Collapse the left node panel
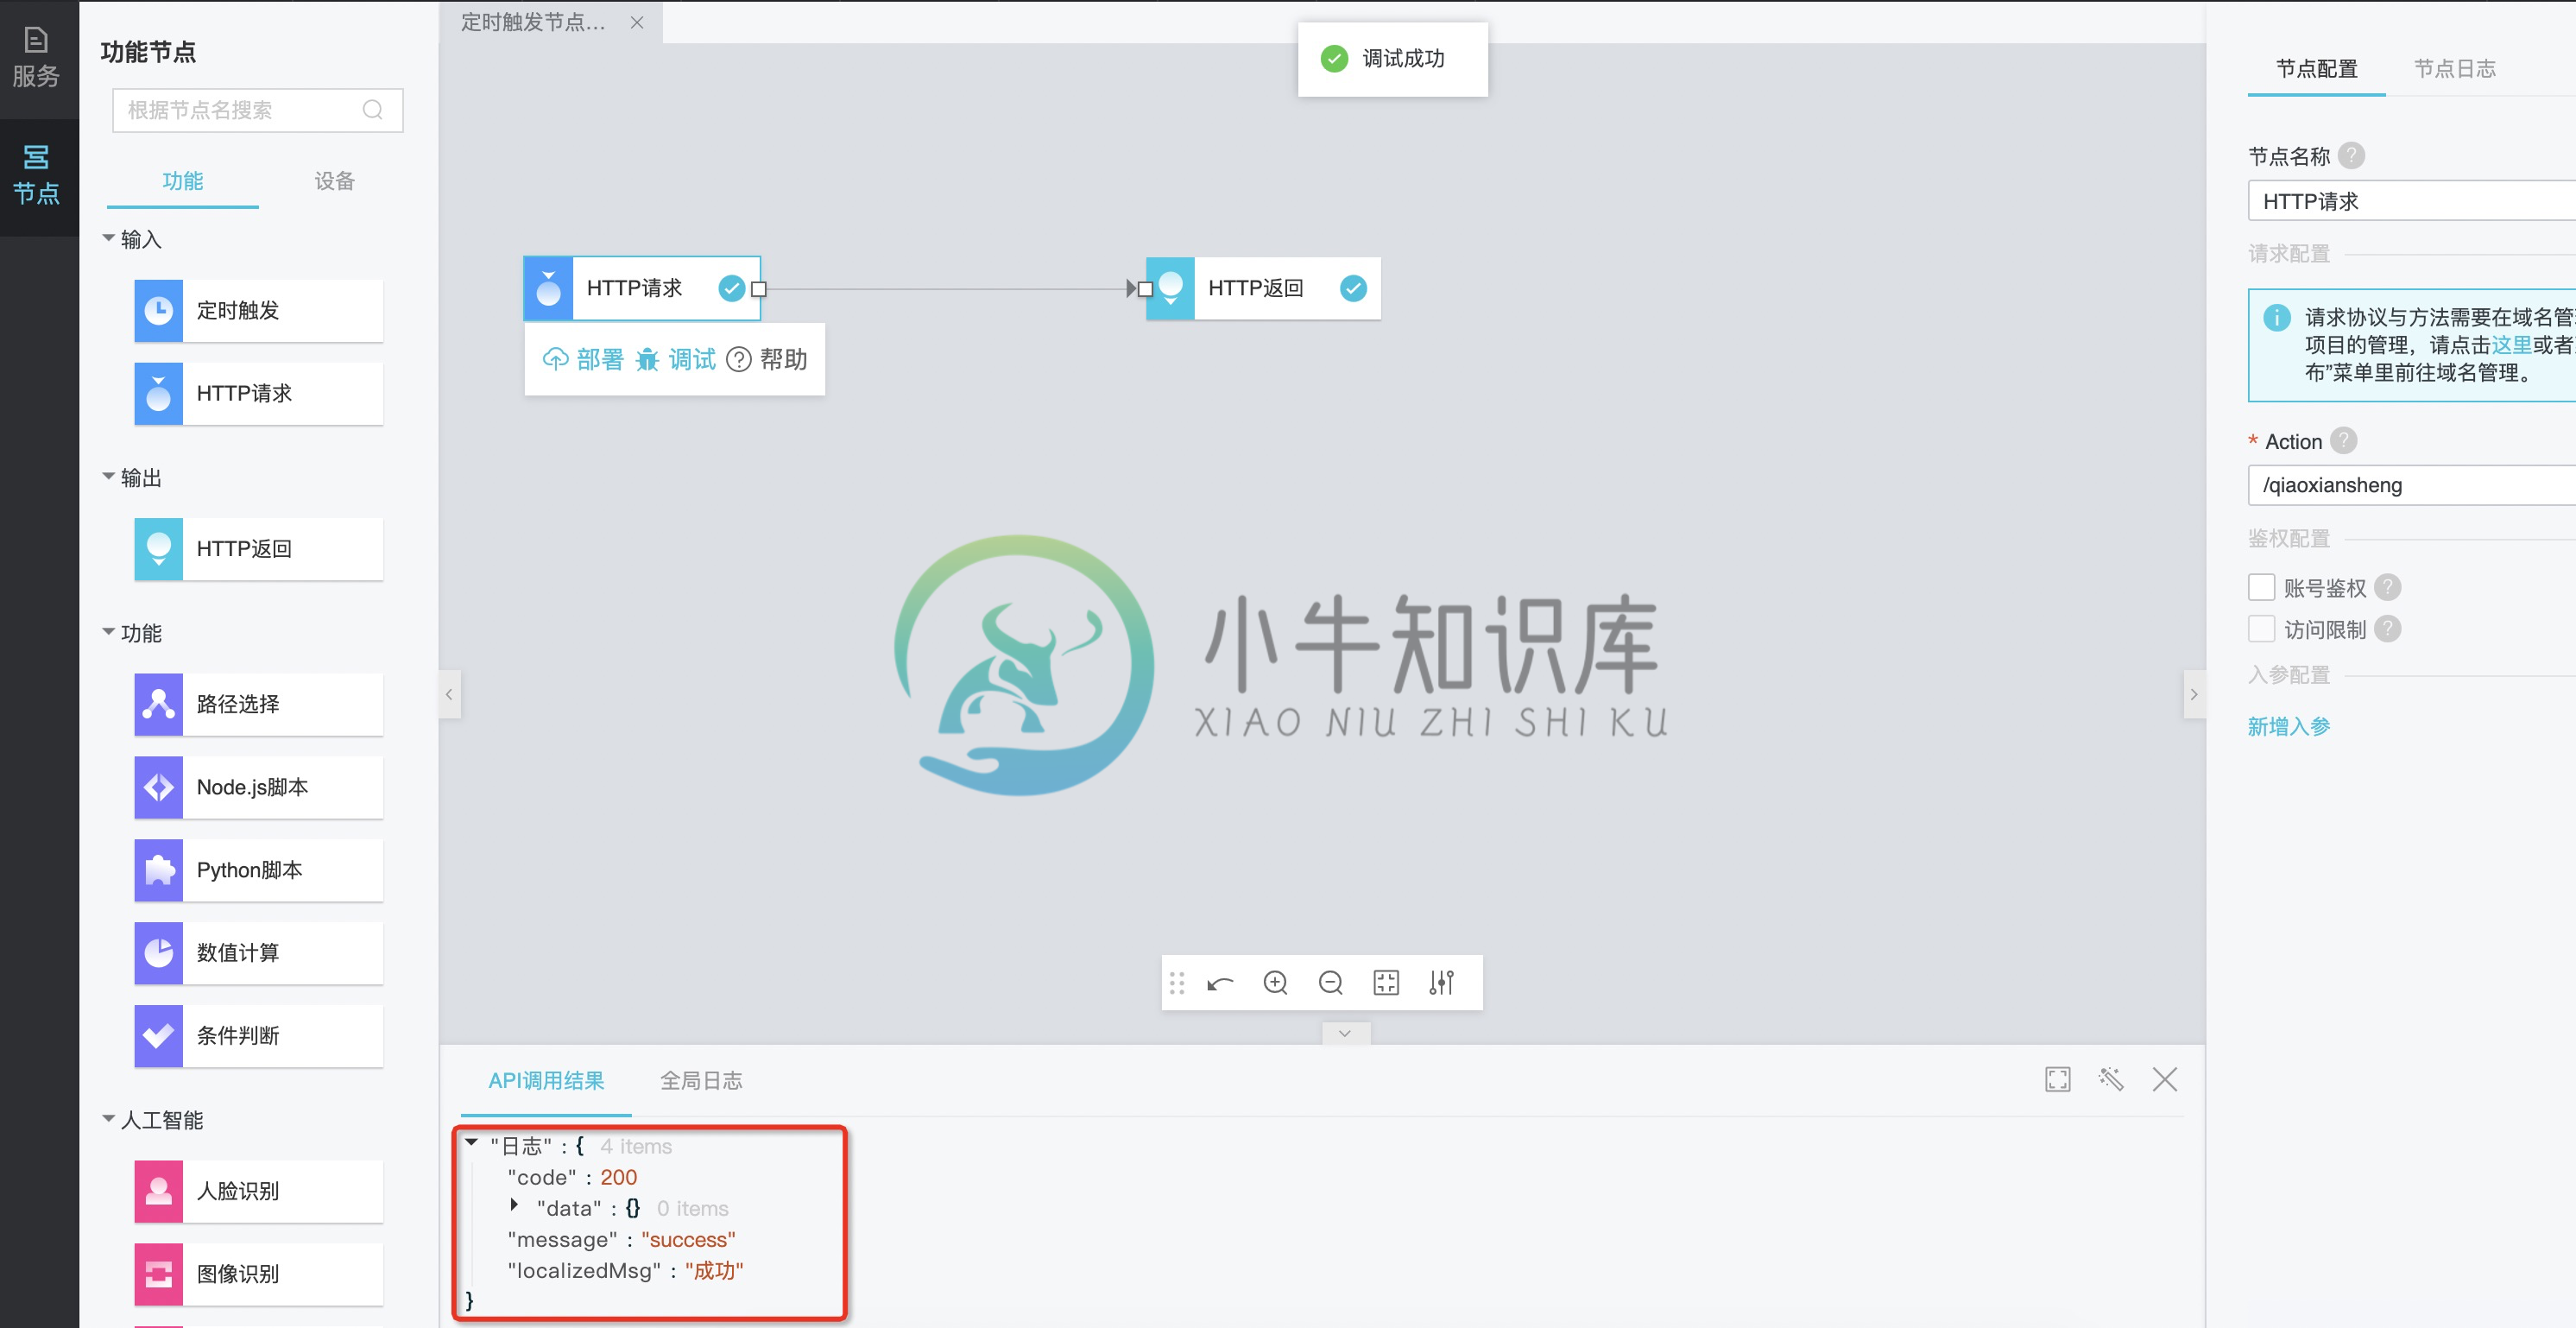 449,694
